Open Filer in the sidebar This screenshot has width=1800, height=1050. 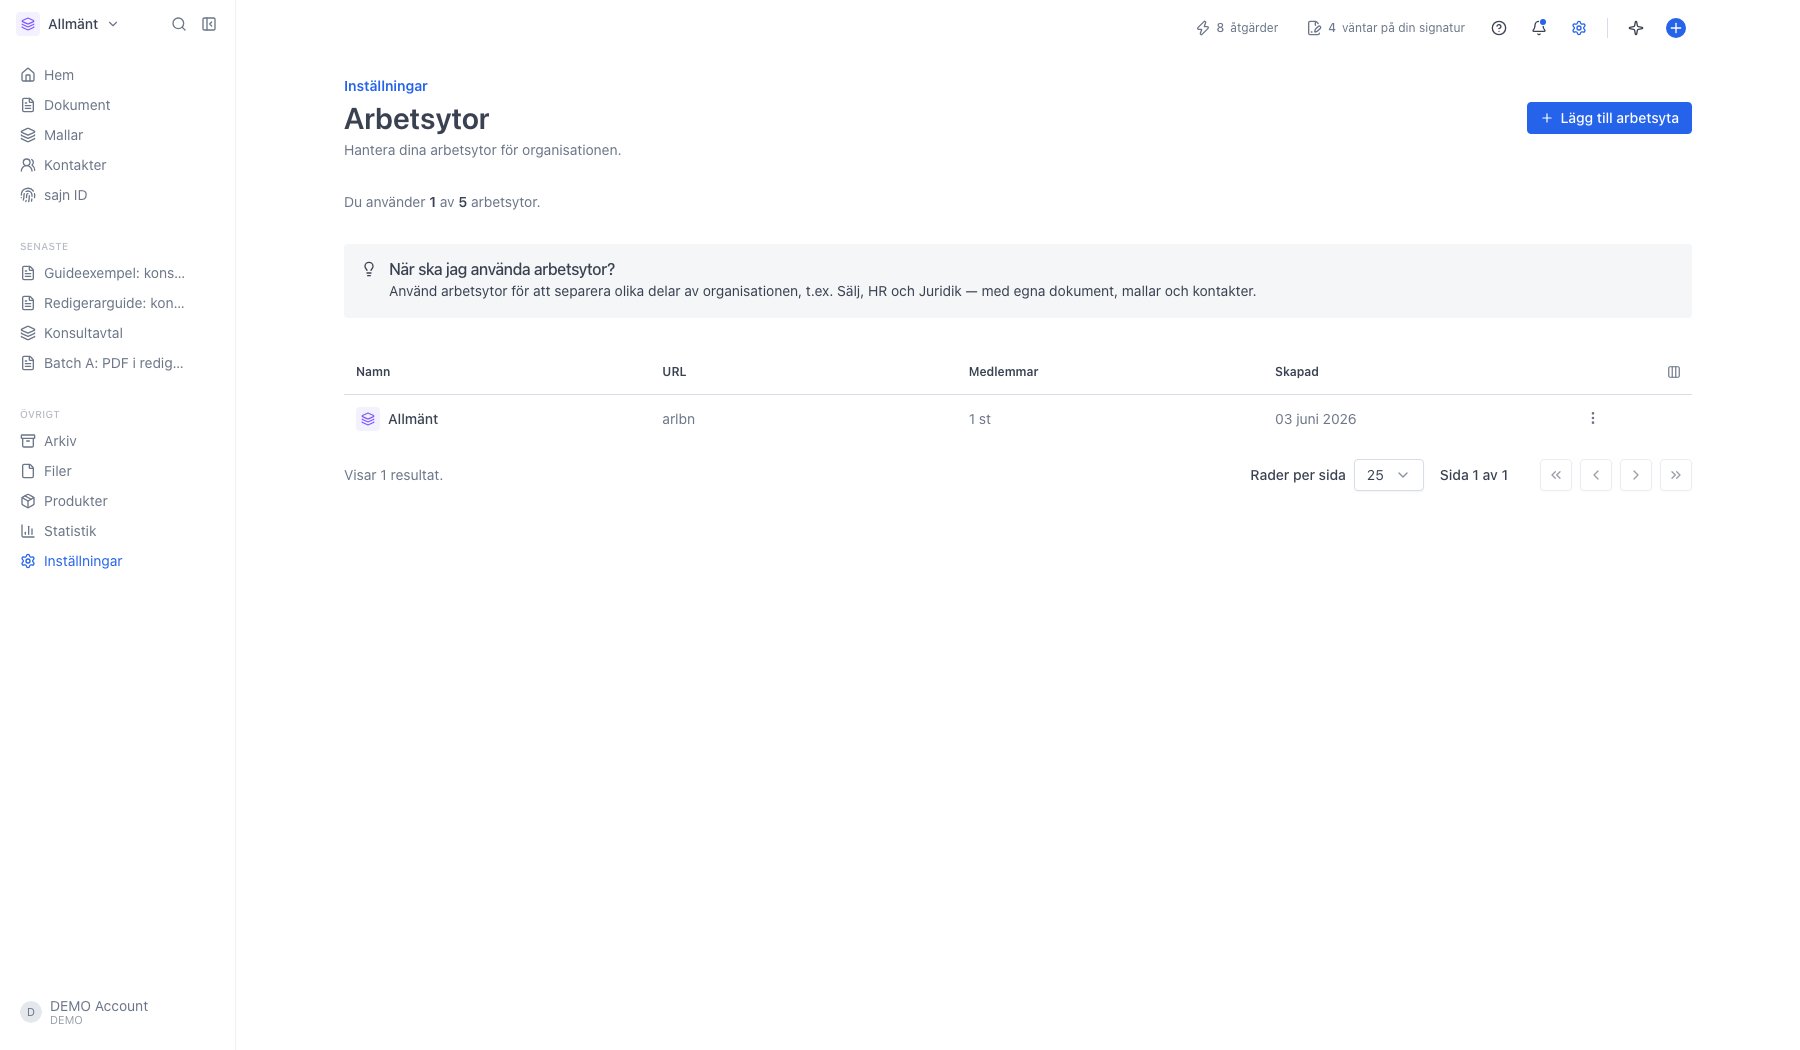(118, 471)
